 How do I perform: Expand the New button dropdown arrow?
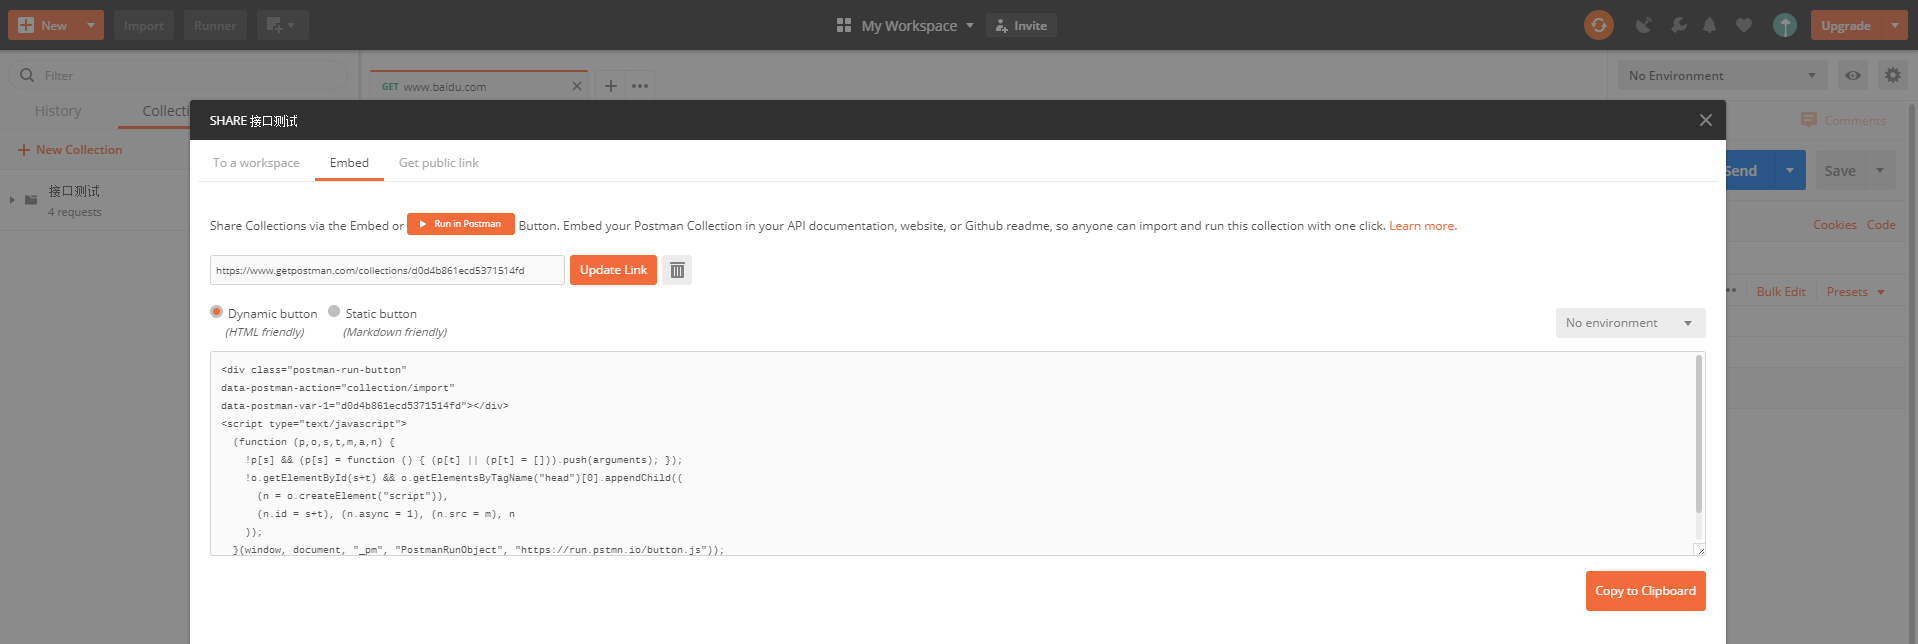(x=91, y=25)
